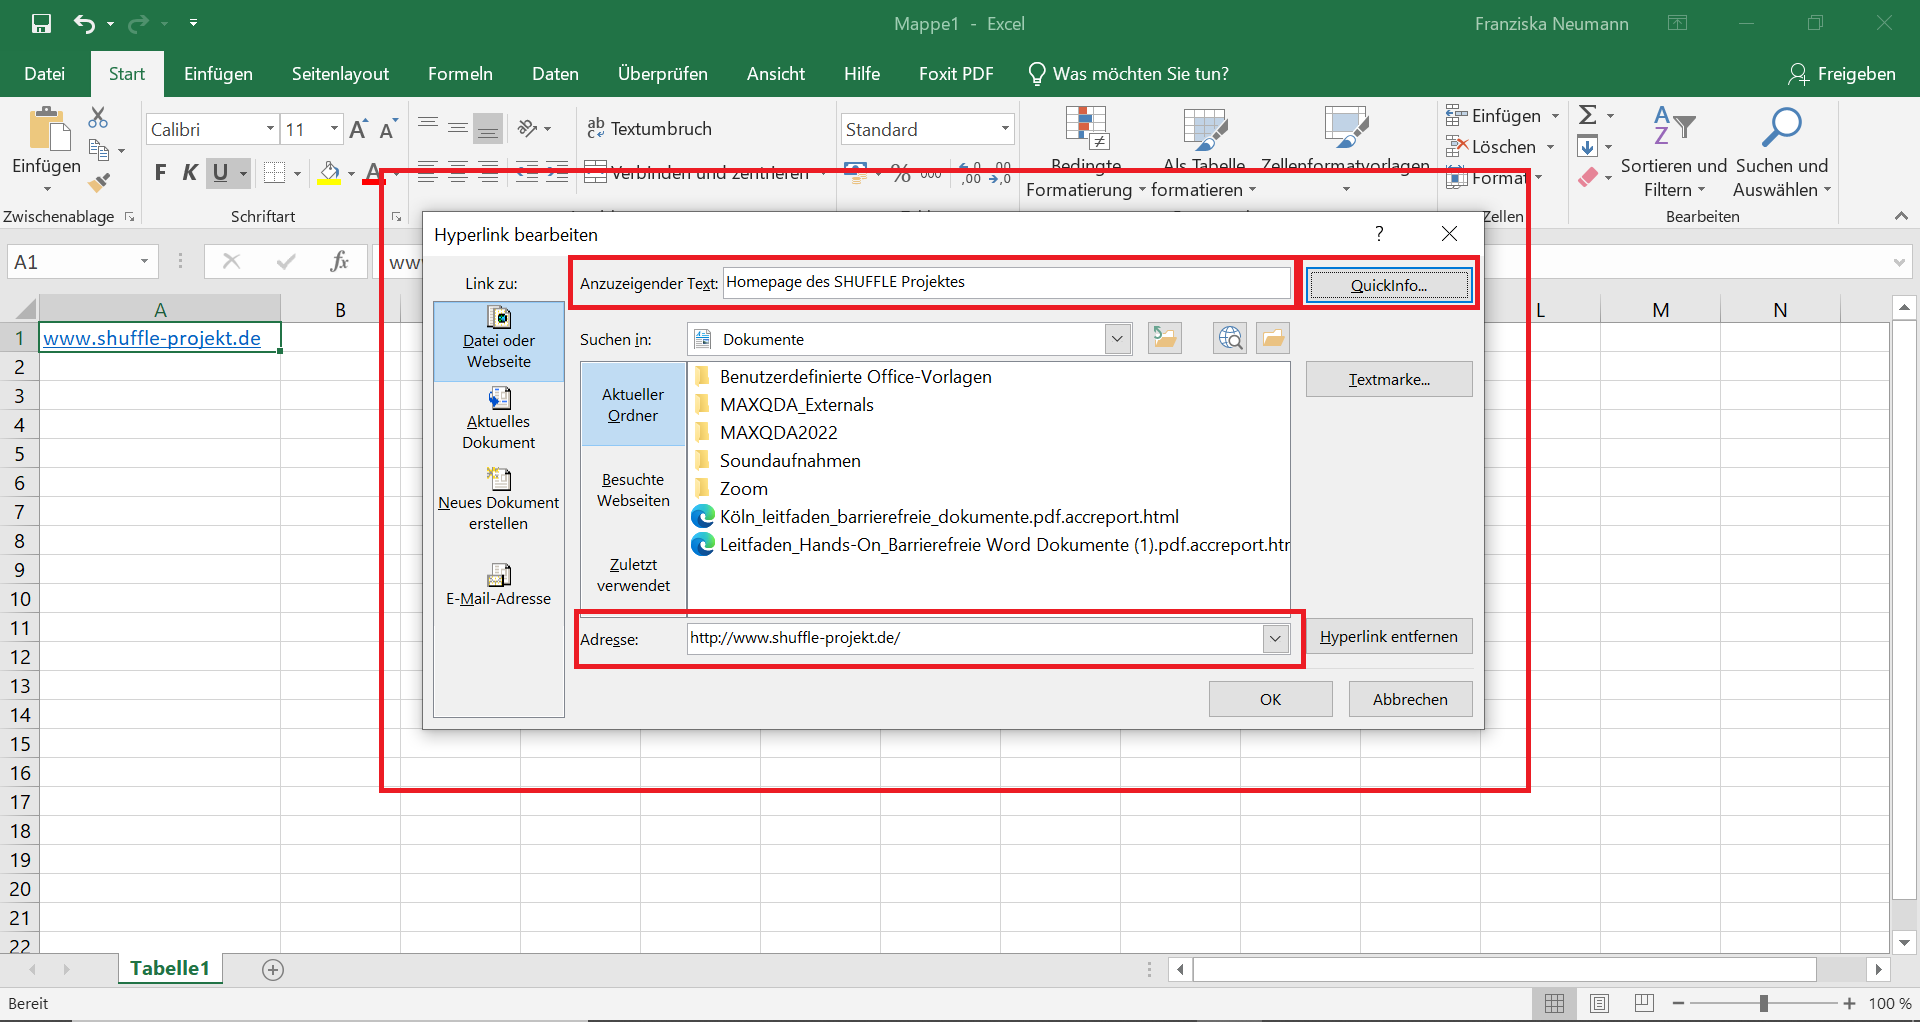Open the Suchen in folder dropdown

point(1116,338)
